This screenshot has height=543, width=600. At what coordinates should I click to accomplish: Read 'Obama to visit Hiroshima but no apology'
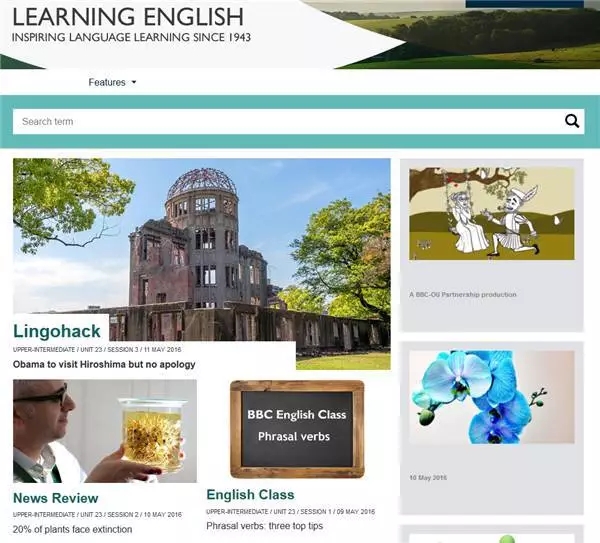coord(104,365)
